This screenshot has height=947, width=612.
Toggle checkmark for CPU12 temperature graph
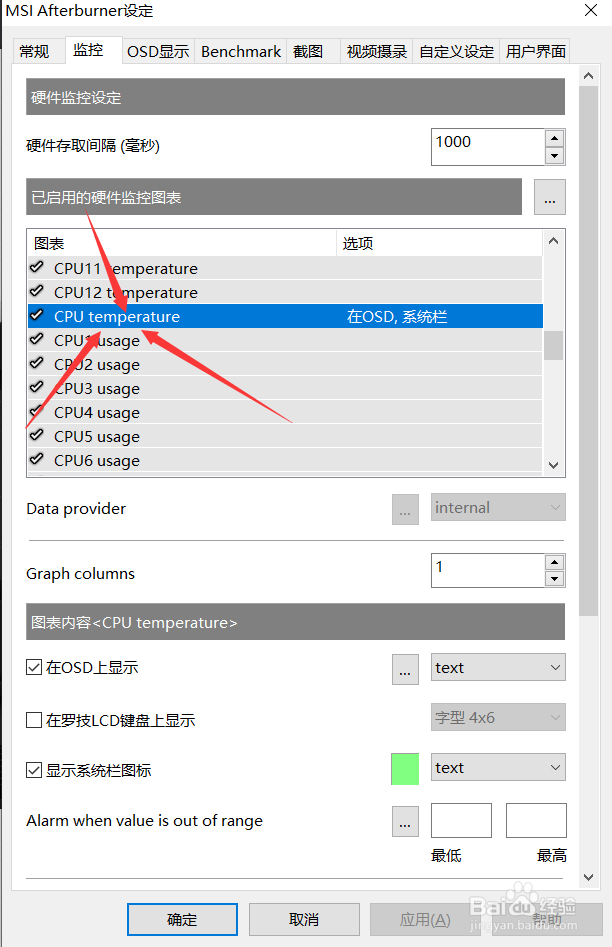(x=37, y=291)
